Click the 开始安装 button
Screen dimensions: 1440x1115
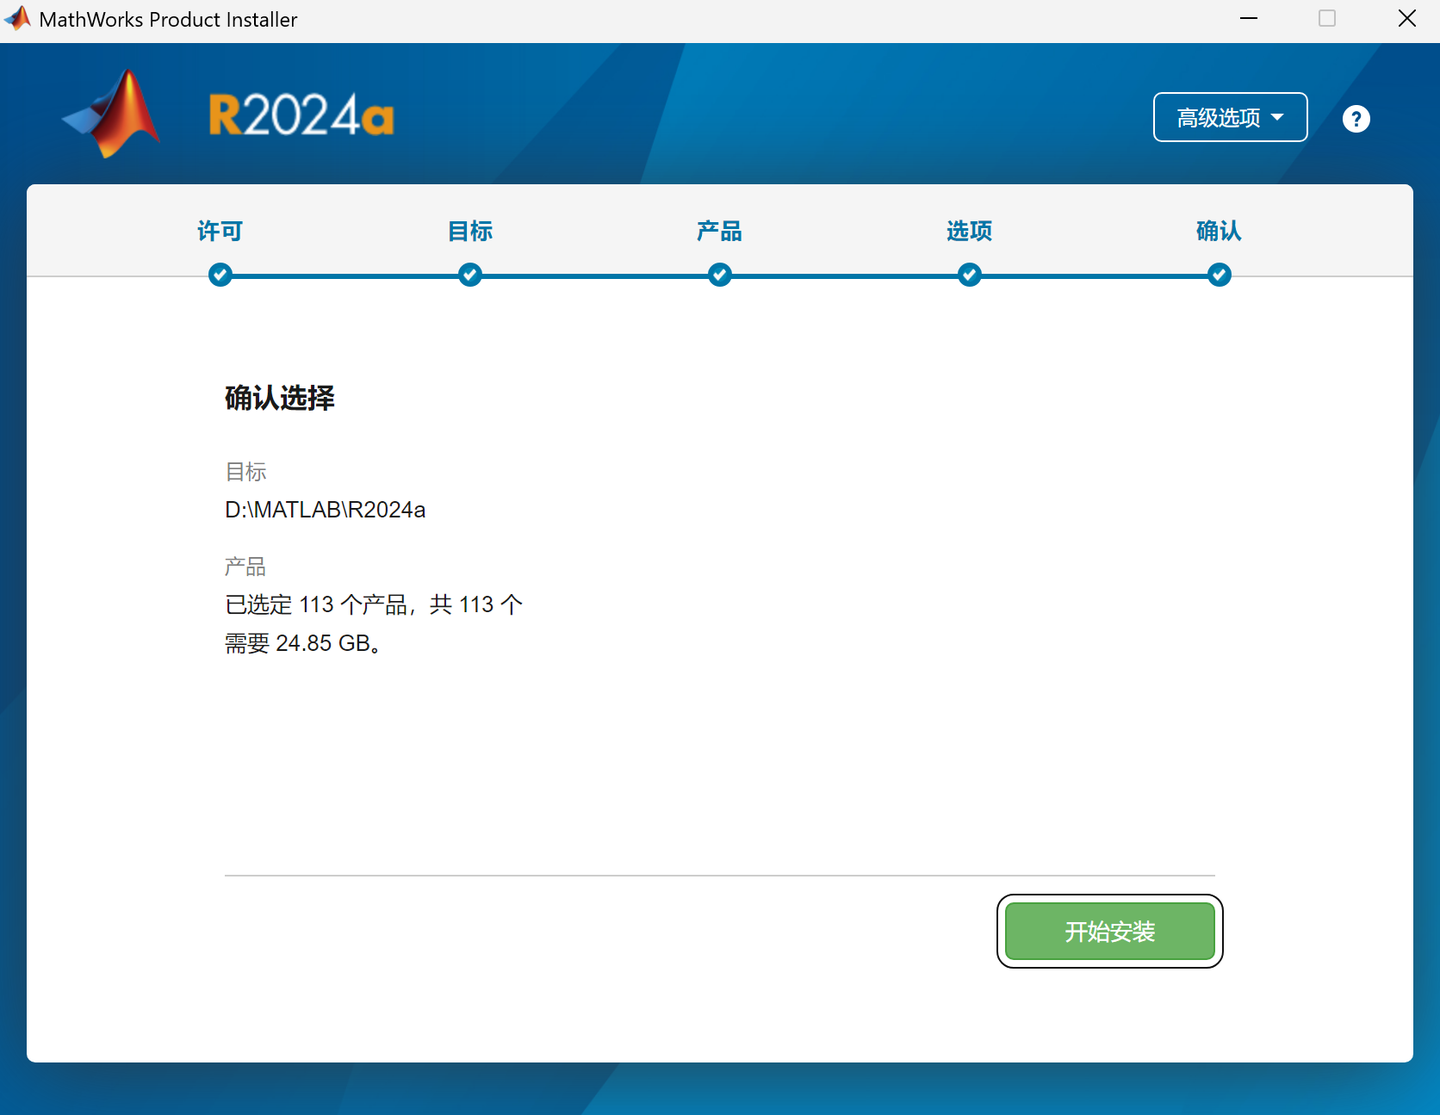(1109, 931)
